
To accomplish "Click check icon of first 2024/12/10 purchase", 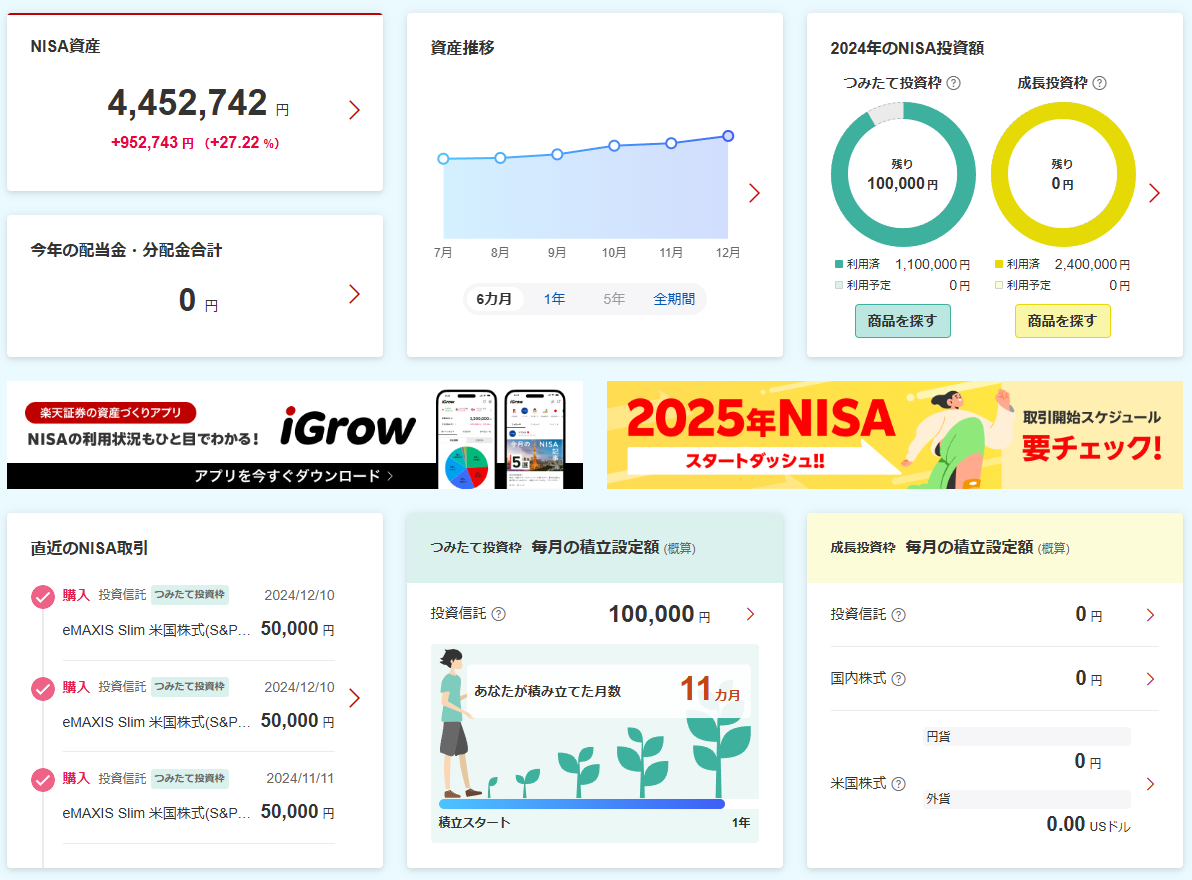I will tap(43, 597).
